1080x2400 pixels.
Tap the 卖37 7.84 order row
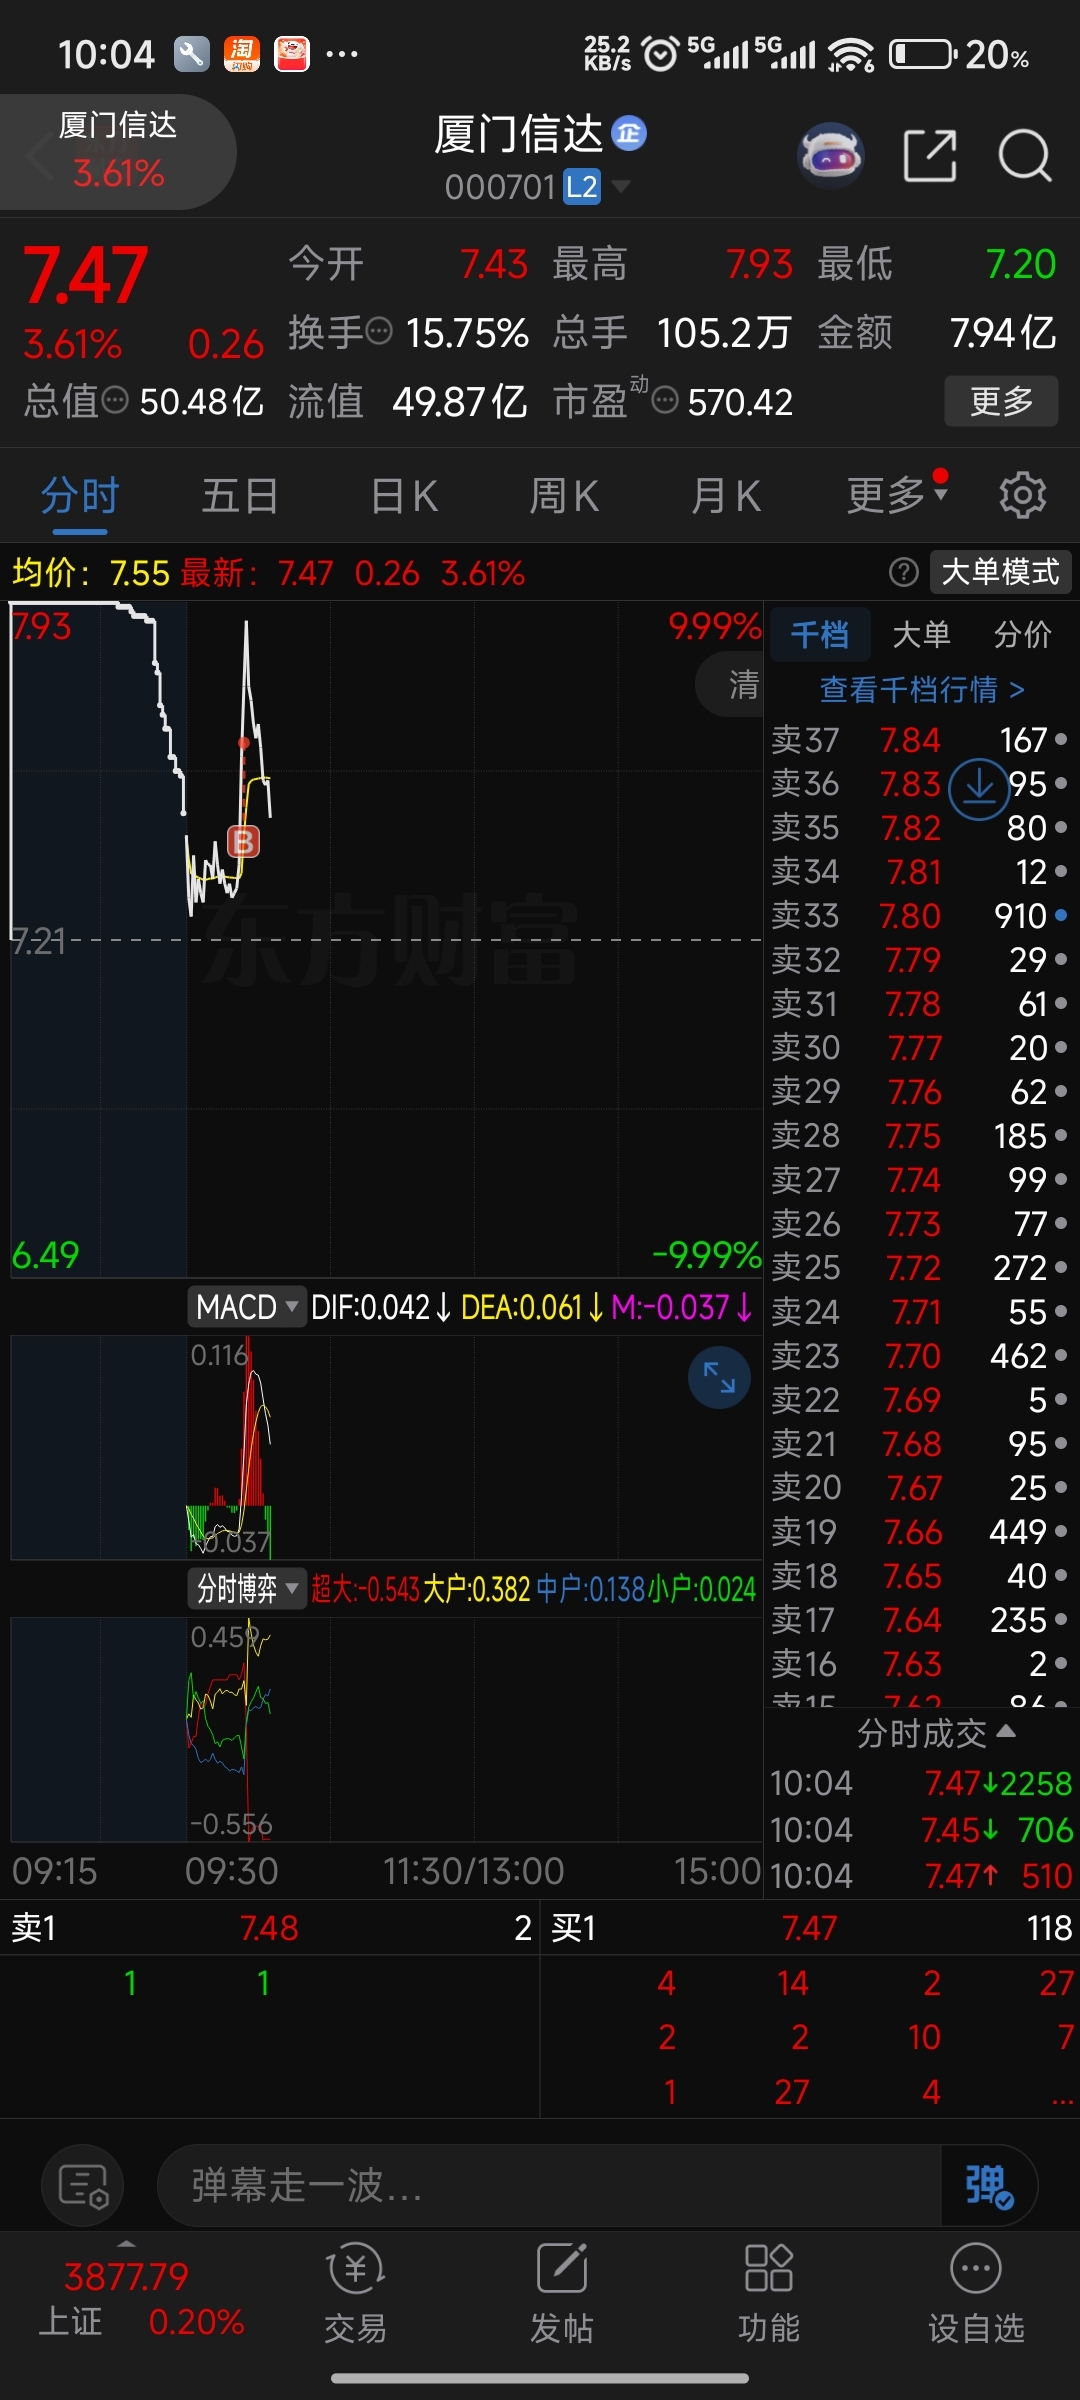click(920, 740)
